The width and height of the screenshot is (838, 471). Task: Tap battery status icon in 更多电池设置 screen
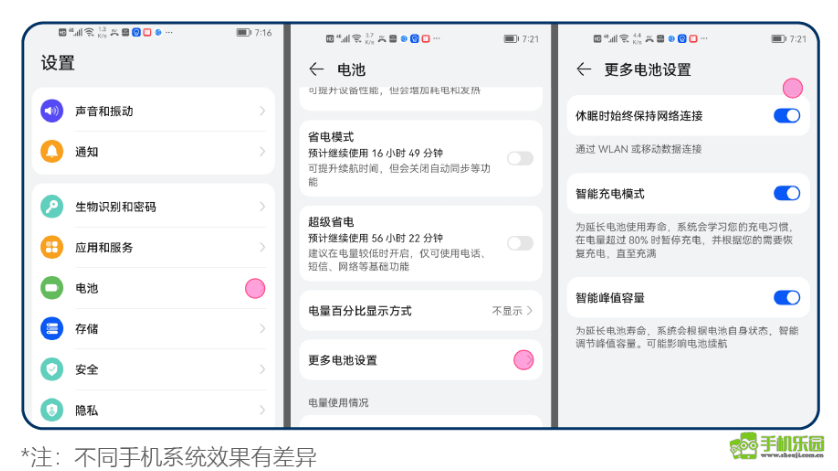tap(779, 39)
